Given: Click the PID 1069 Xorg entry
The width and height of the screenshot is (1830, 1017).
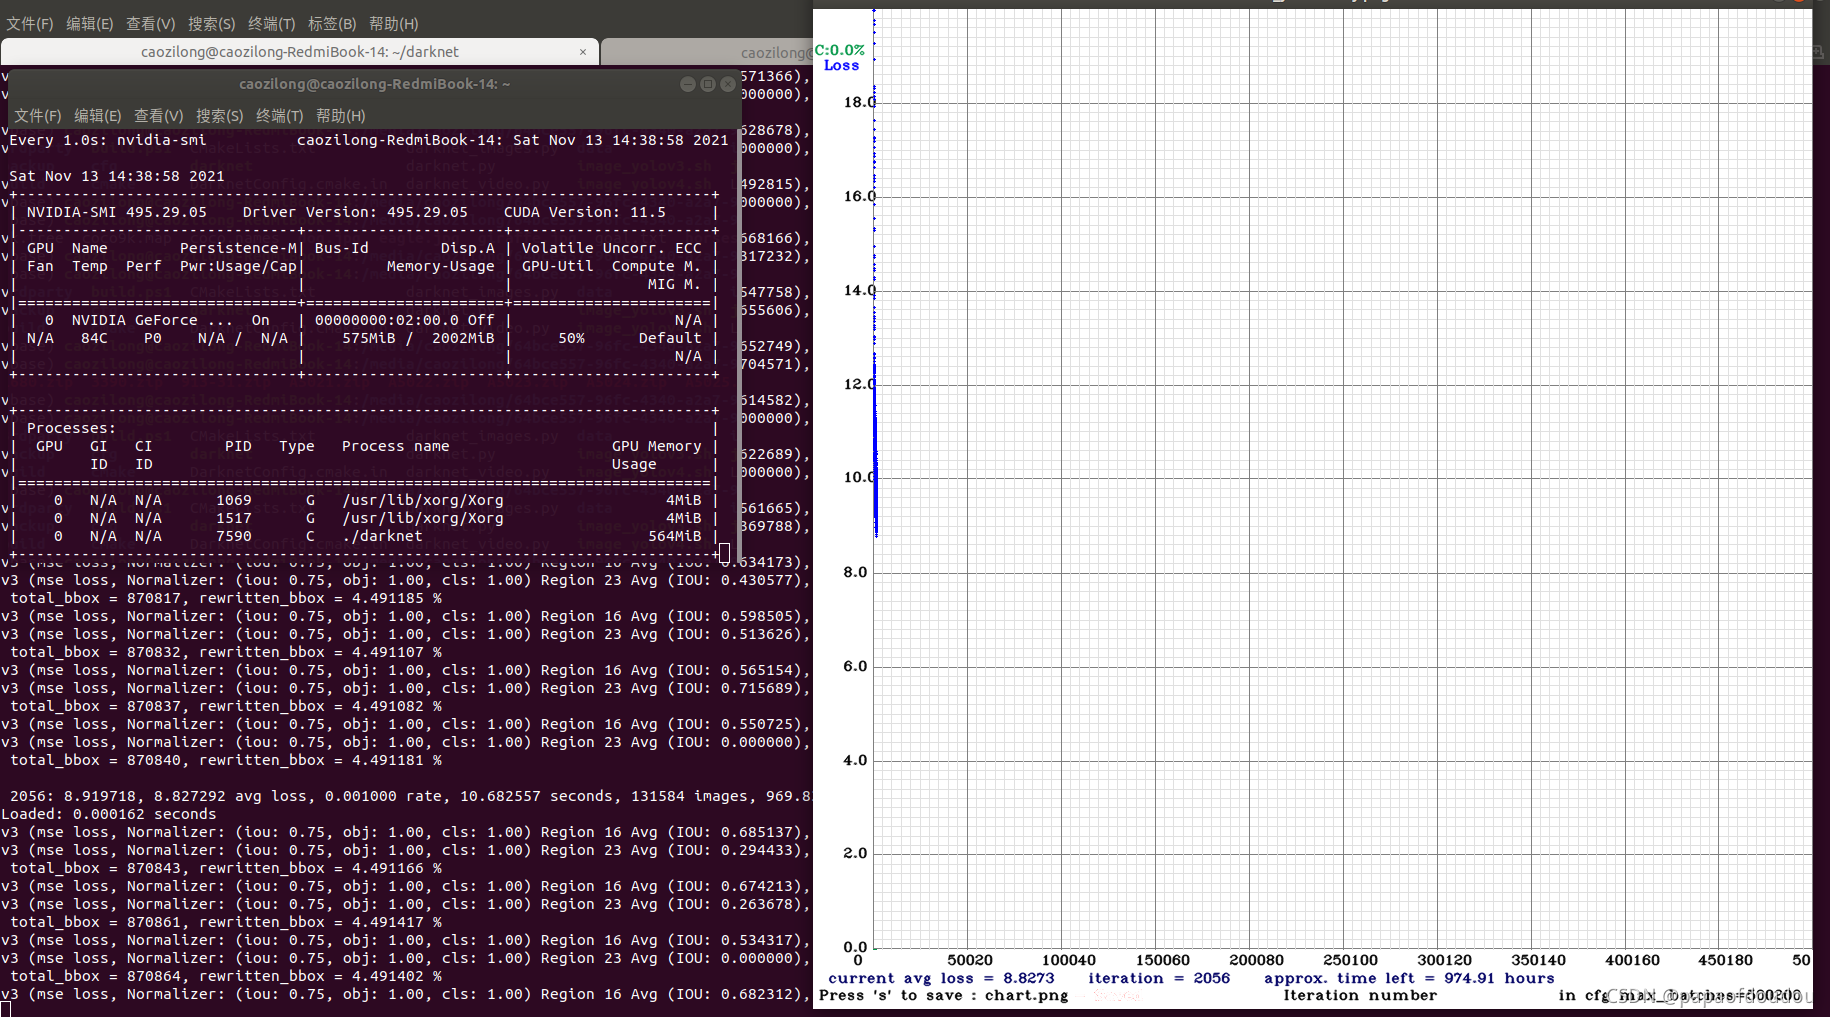Looking at the screenshot, I should point(234,500).
